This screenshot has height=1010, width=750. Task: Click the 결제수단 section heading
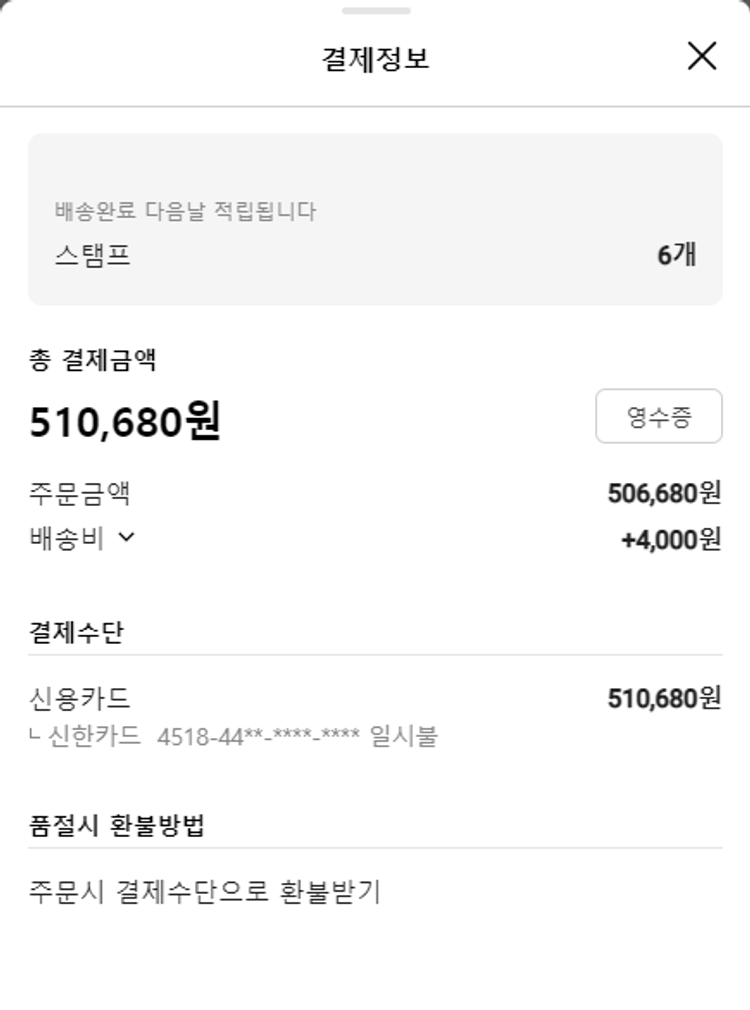[76, 632]
